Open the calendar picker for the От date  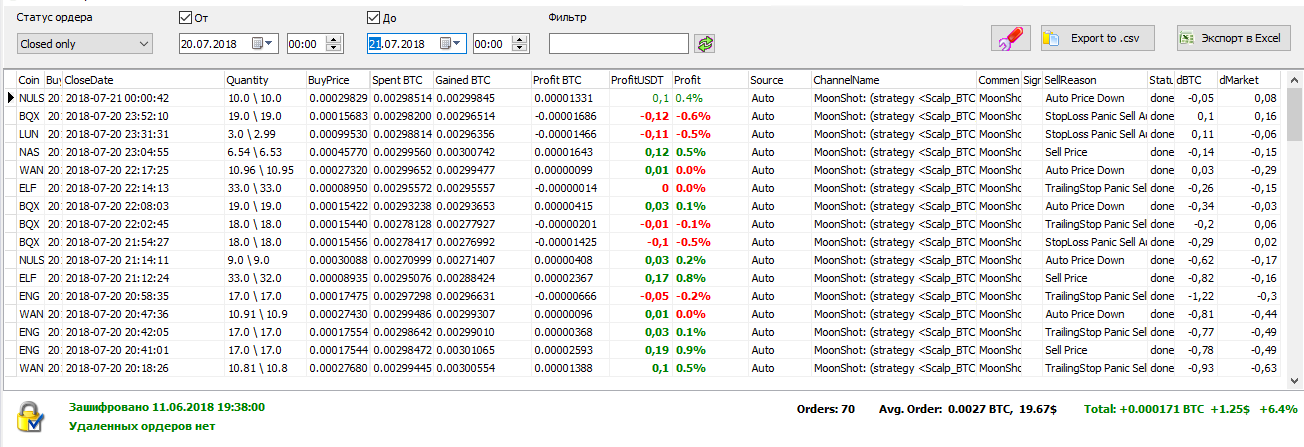pos(259,44)
